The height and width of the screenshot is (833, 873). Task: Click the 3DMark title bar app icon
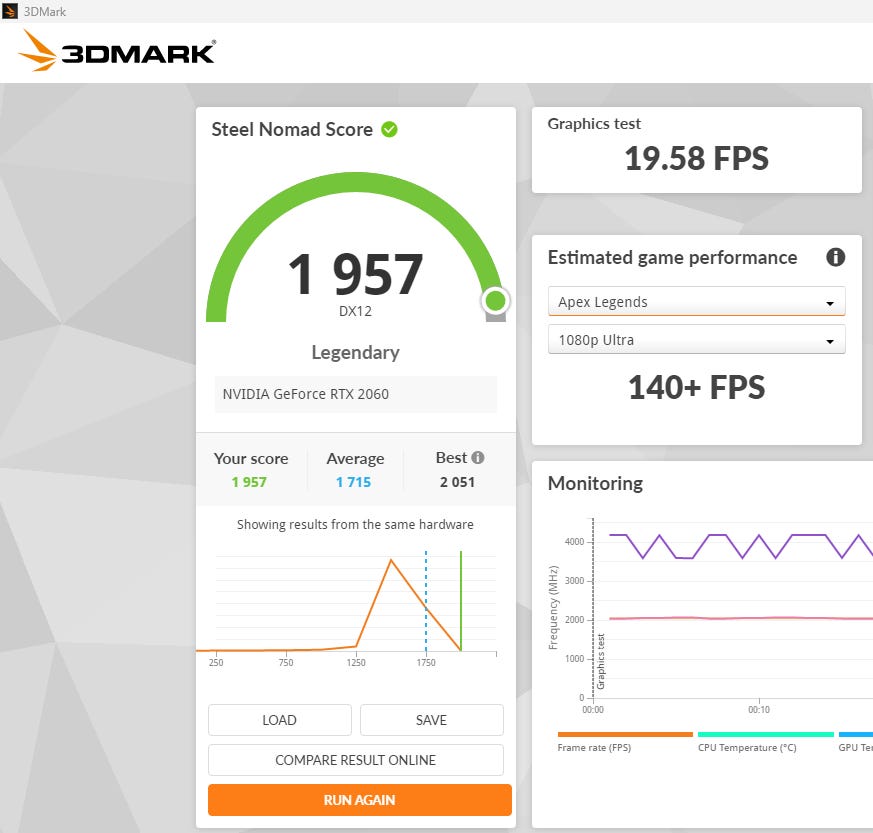click(10, 11)
